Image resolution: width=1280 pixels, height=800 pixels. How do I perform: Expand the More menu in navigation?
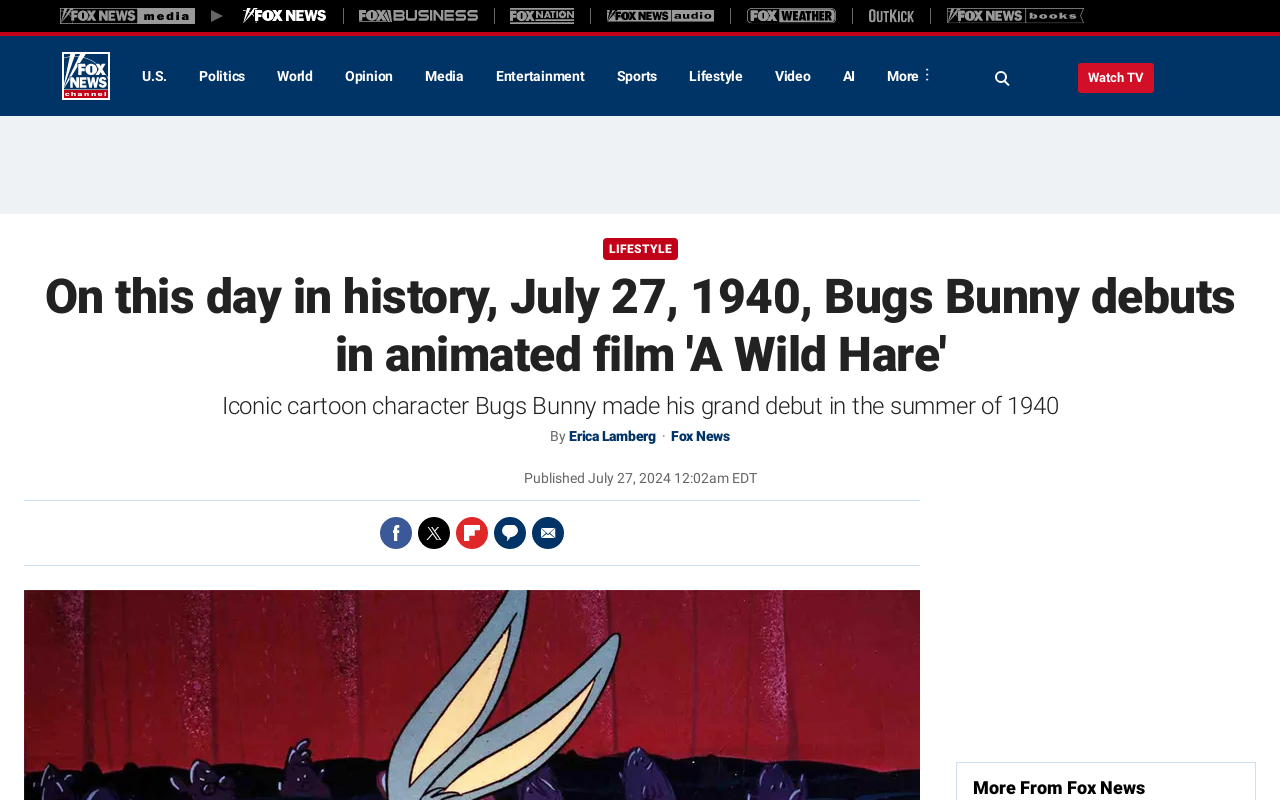coord(908,76)
